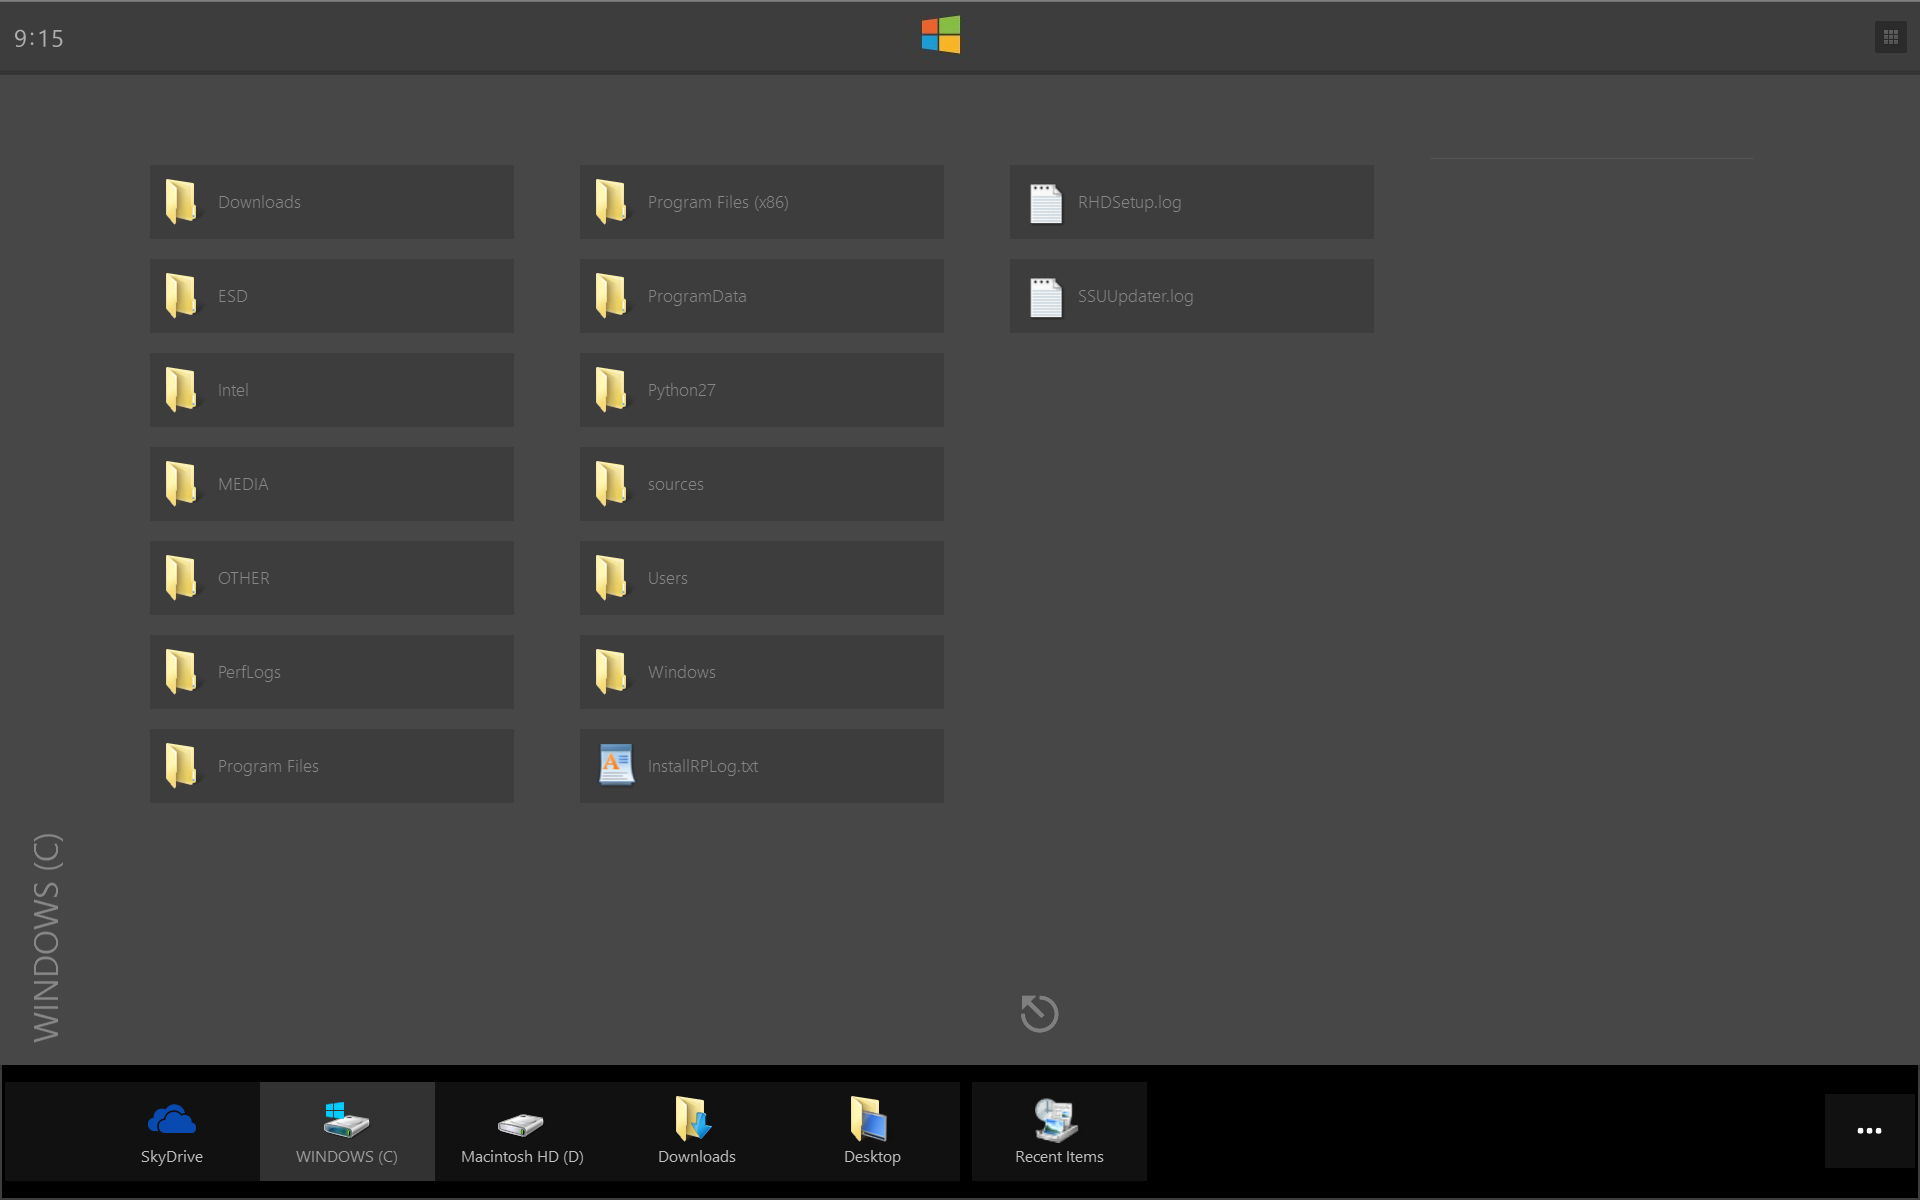
Task: Click the Windows logo at top center
Action: pos(940,35)
